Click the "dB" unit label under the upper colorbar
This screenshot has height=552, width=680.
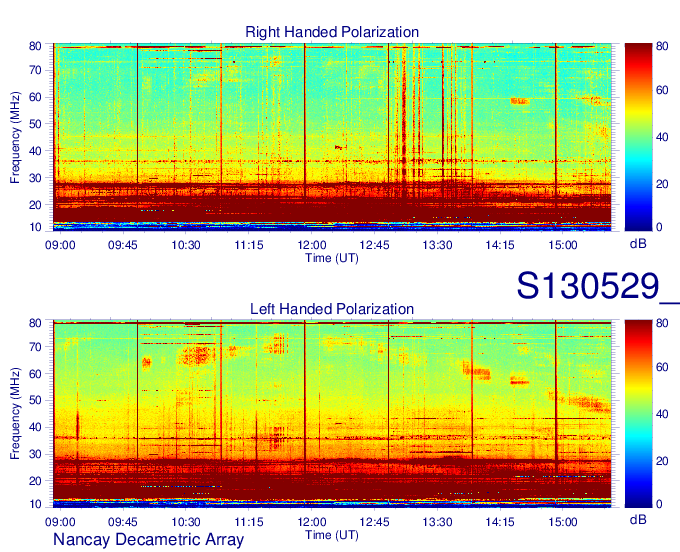[638, 244]
